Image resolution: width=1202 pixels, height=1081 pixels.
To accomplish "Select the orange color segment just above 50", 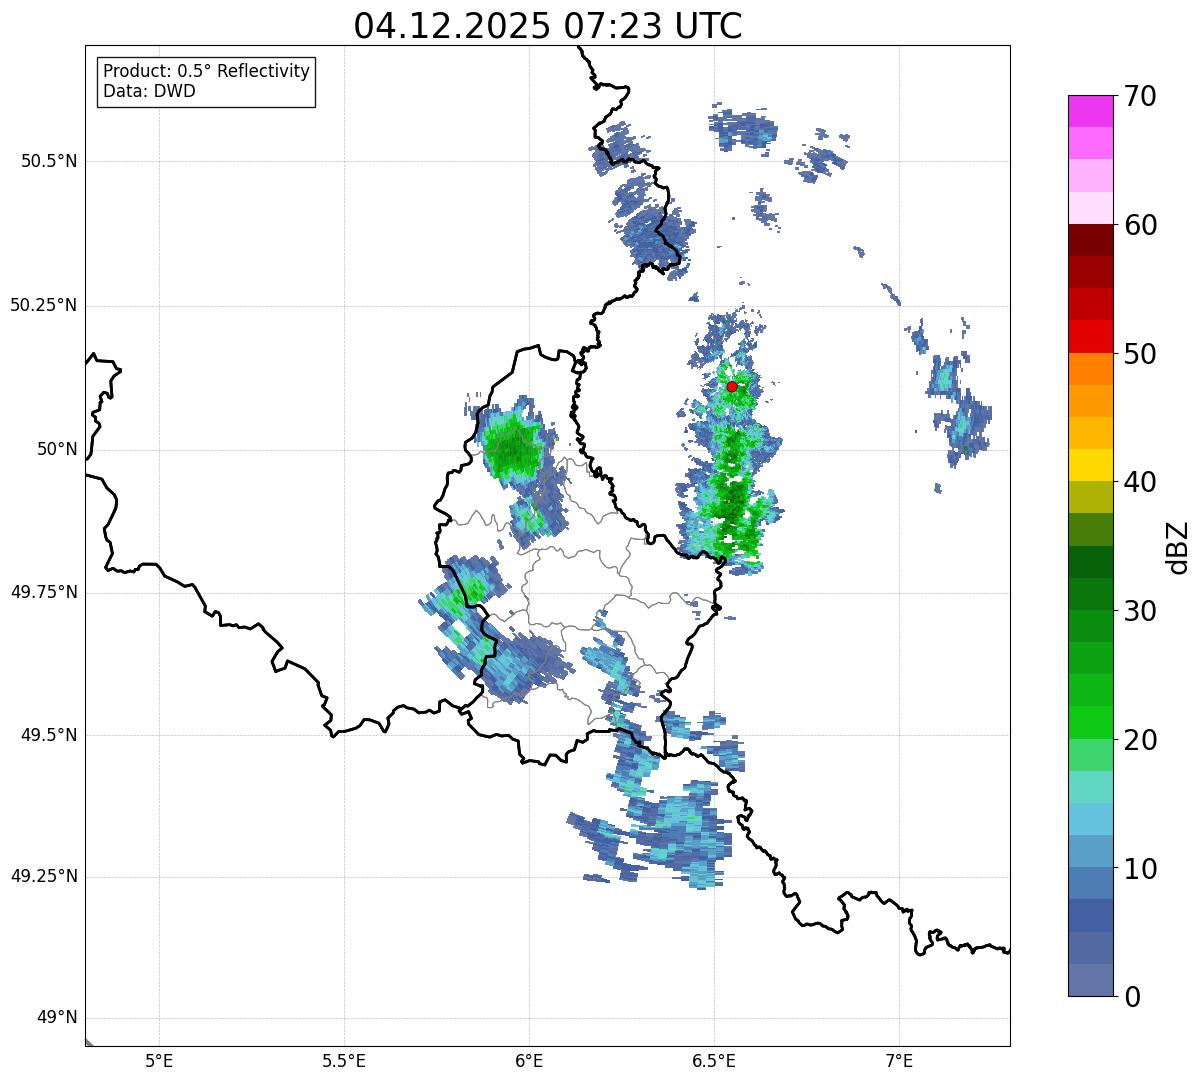I will coord(1090,369).
